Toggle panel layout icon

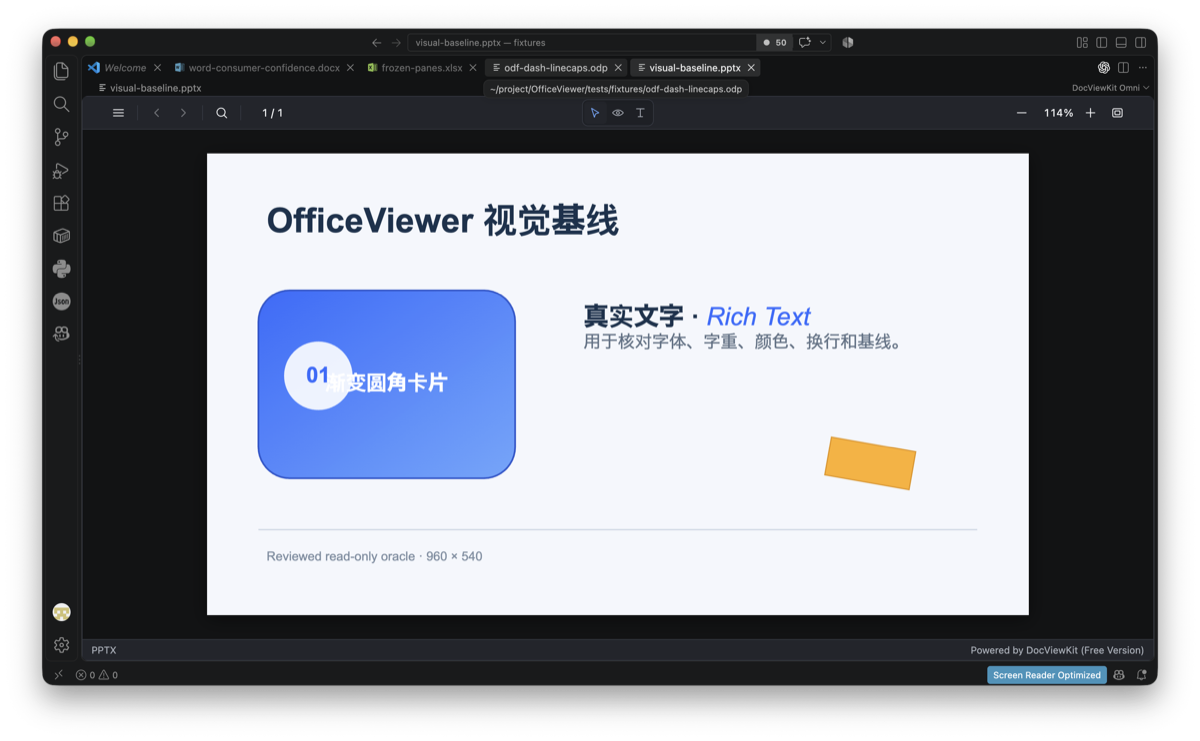pos(1121,43)
